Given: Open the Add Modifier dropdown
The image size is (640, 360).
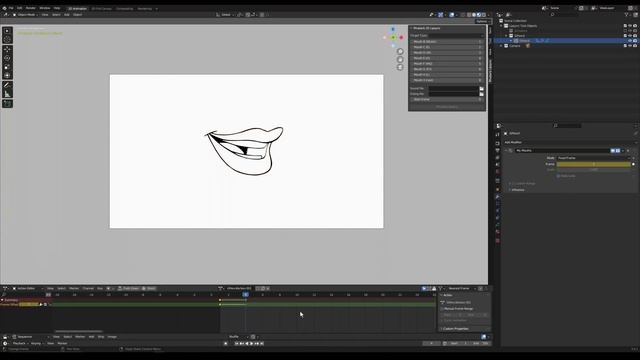Looking at the screenshot, I should pyautogui.click(x=570, y=142).
